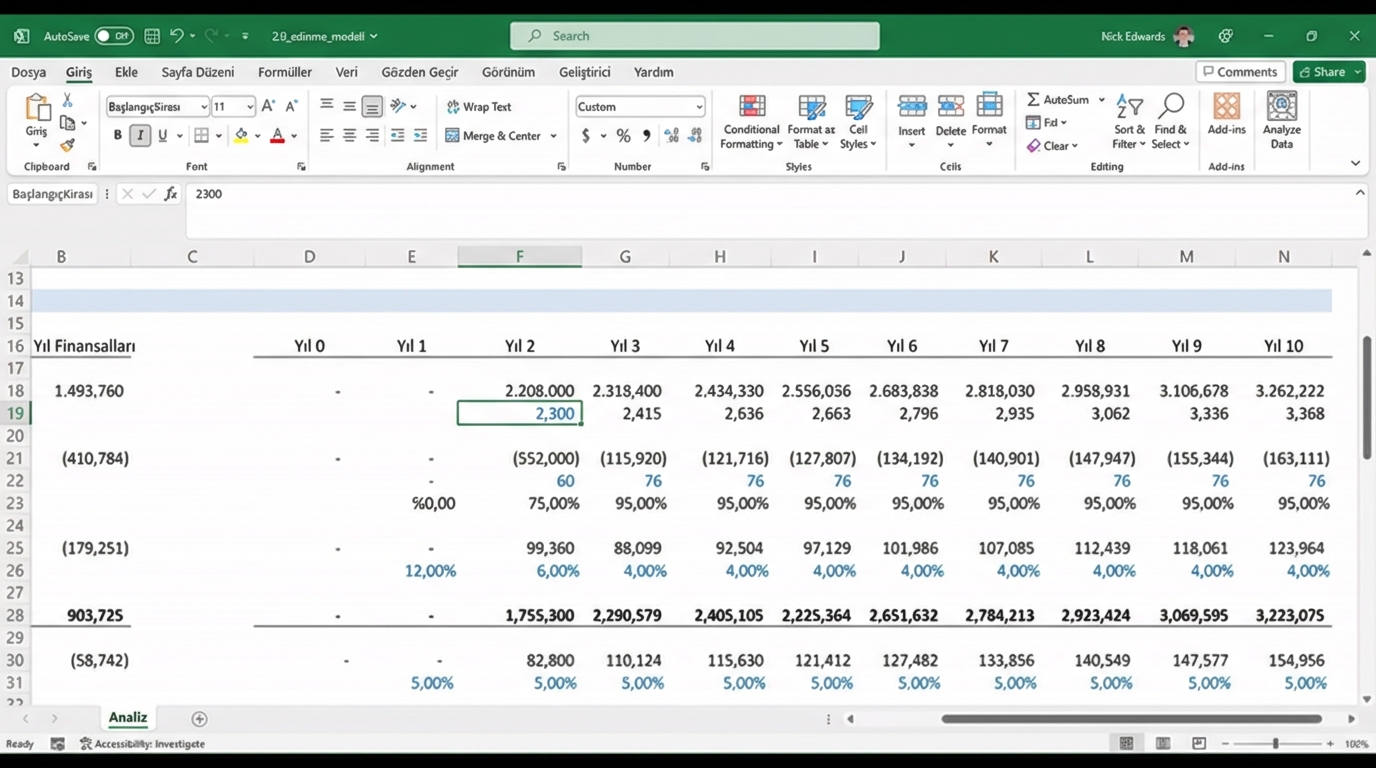Open Format as Table gallery
The width and height of the screenshot is (1376, 768).
coord(810,108)
